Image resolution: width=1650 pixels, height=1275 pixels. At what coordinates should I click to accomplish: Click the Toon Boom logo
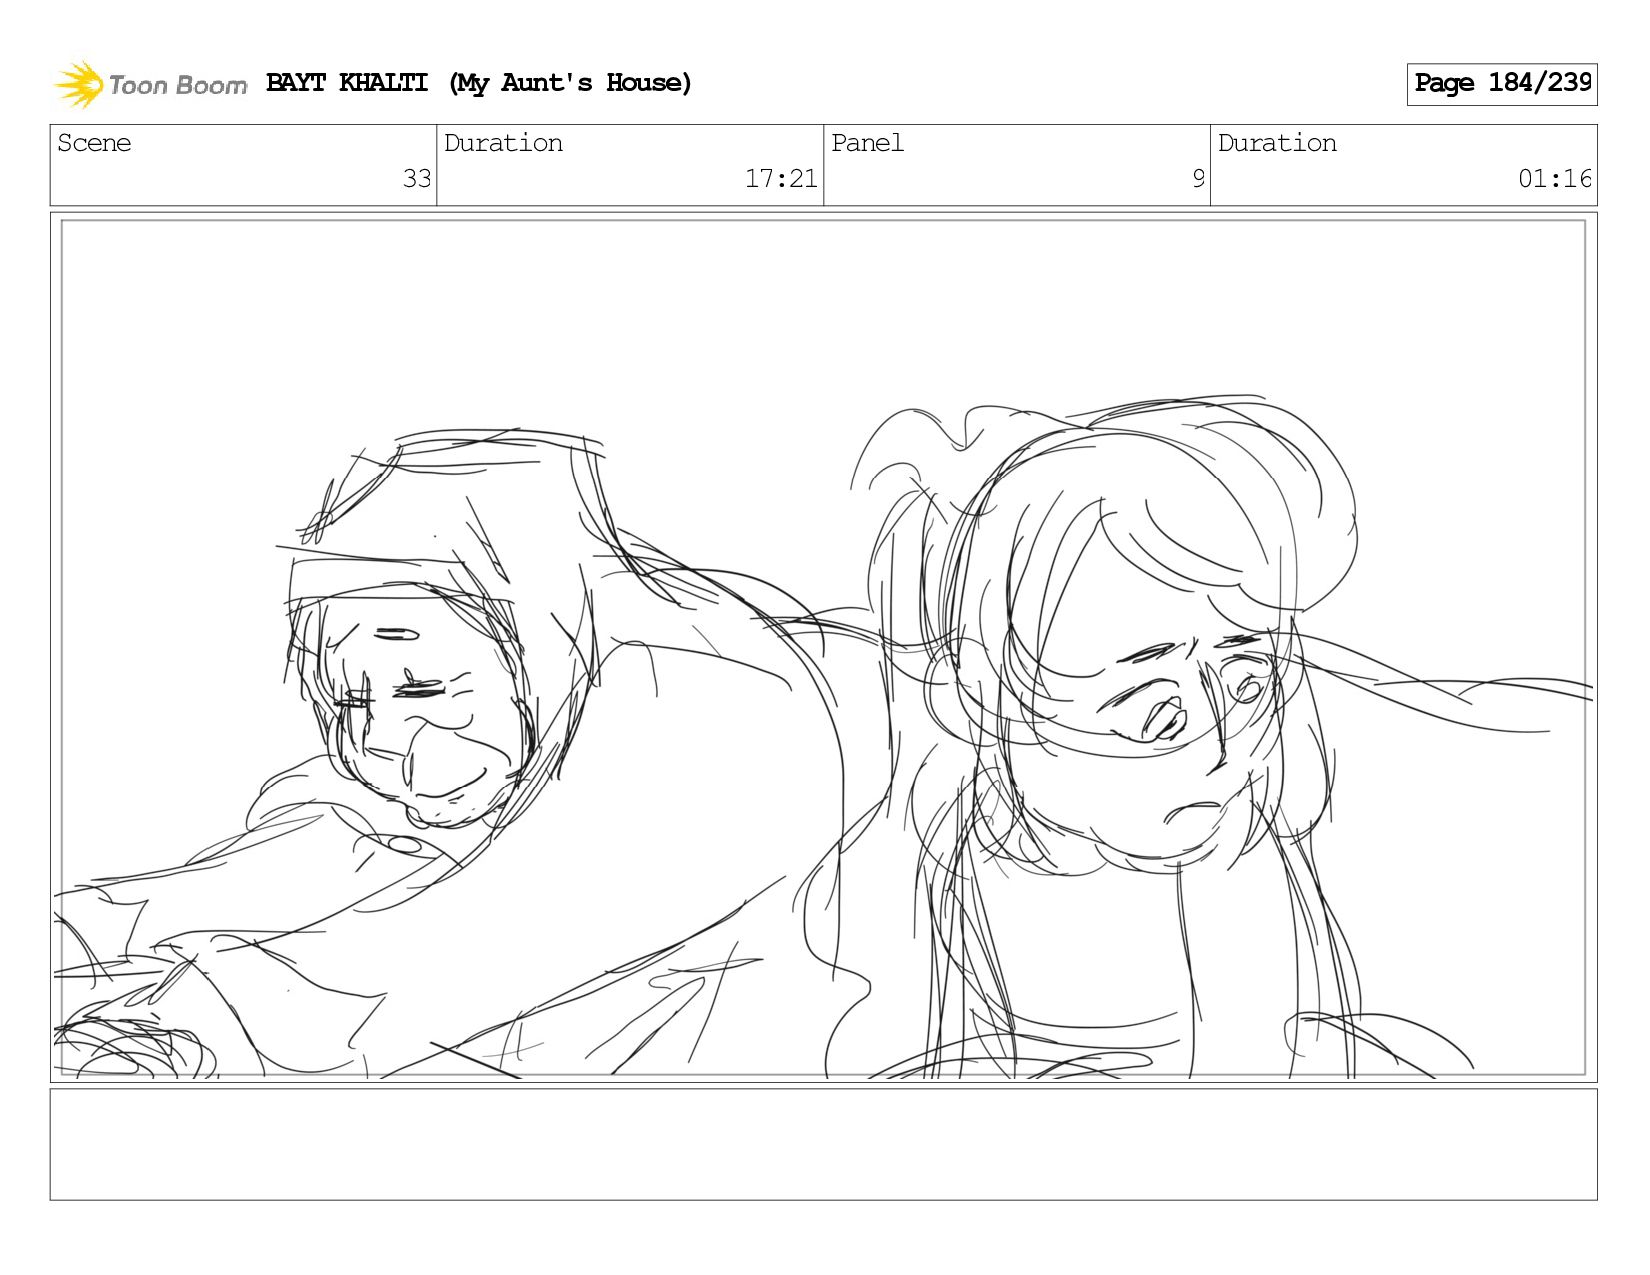click(x=150, y=84)
